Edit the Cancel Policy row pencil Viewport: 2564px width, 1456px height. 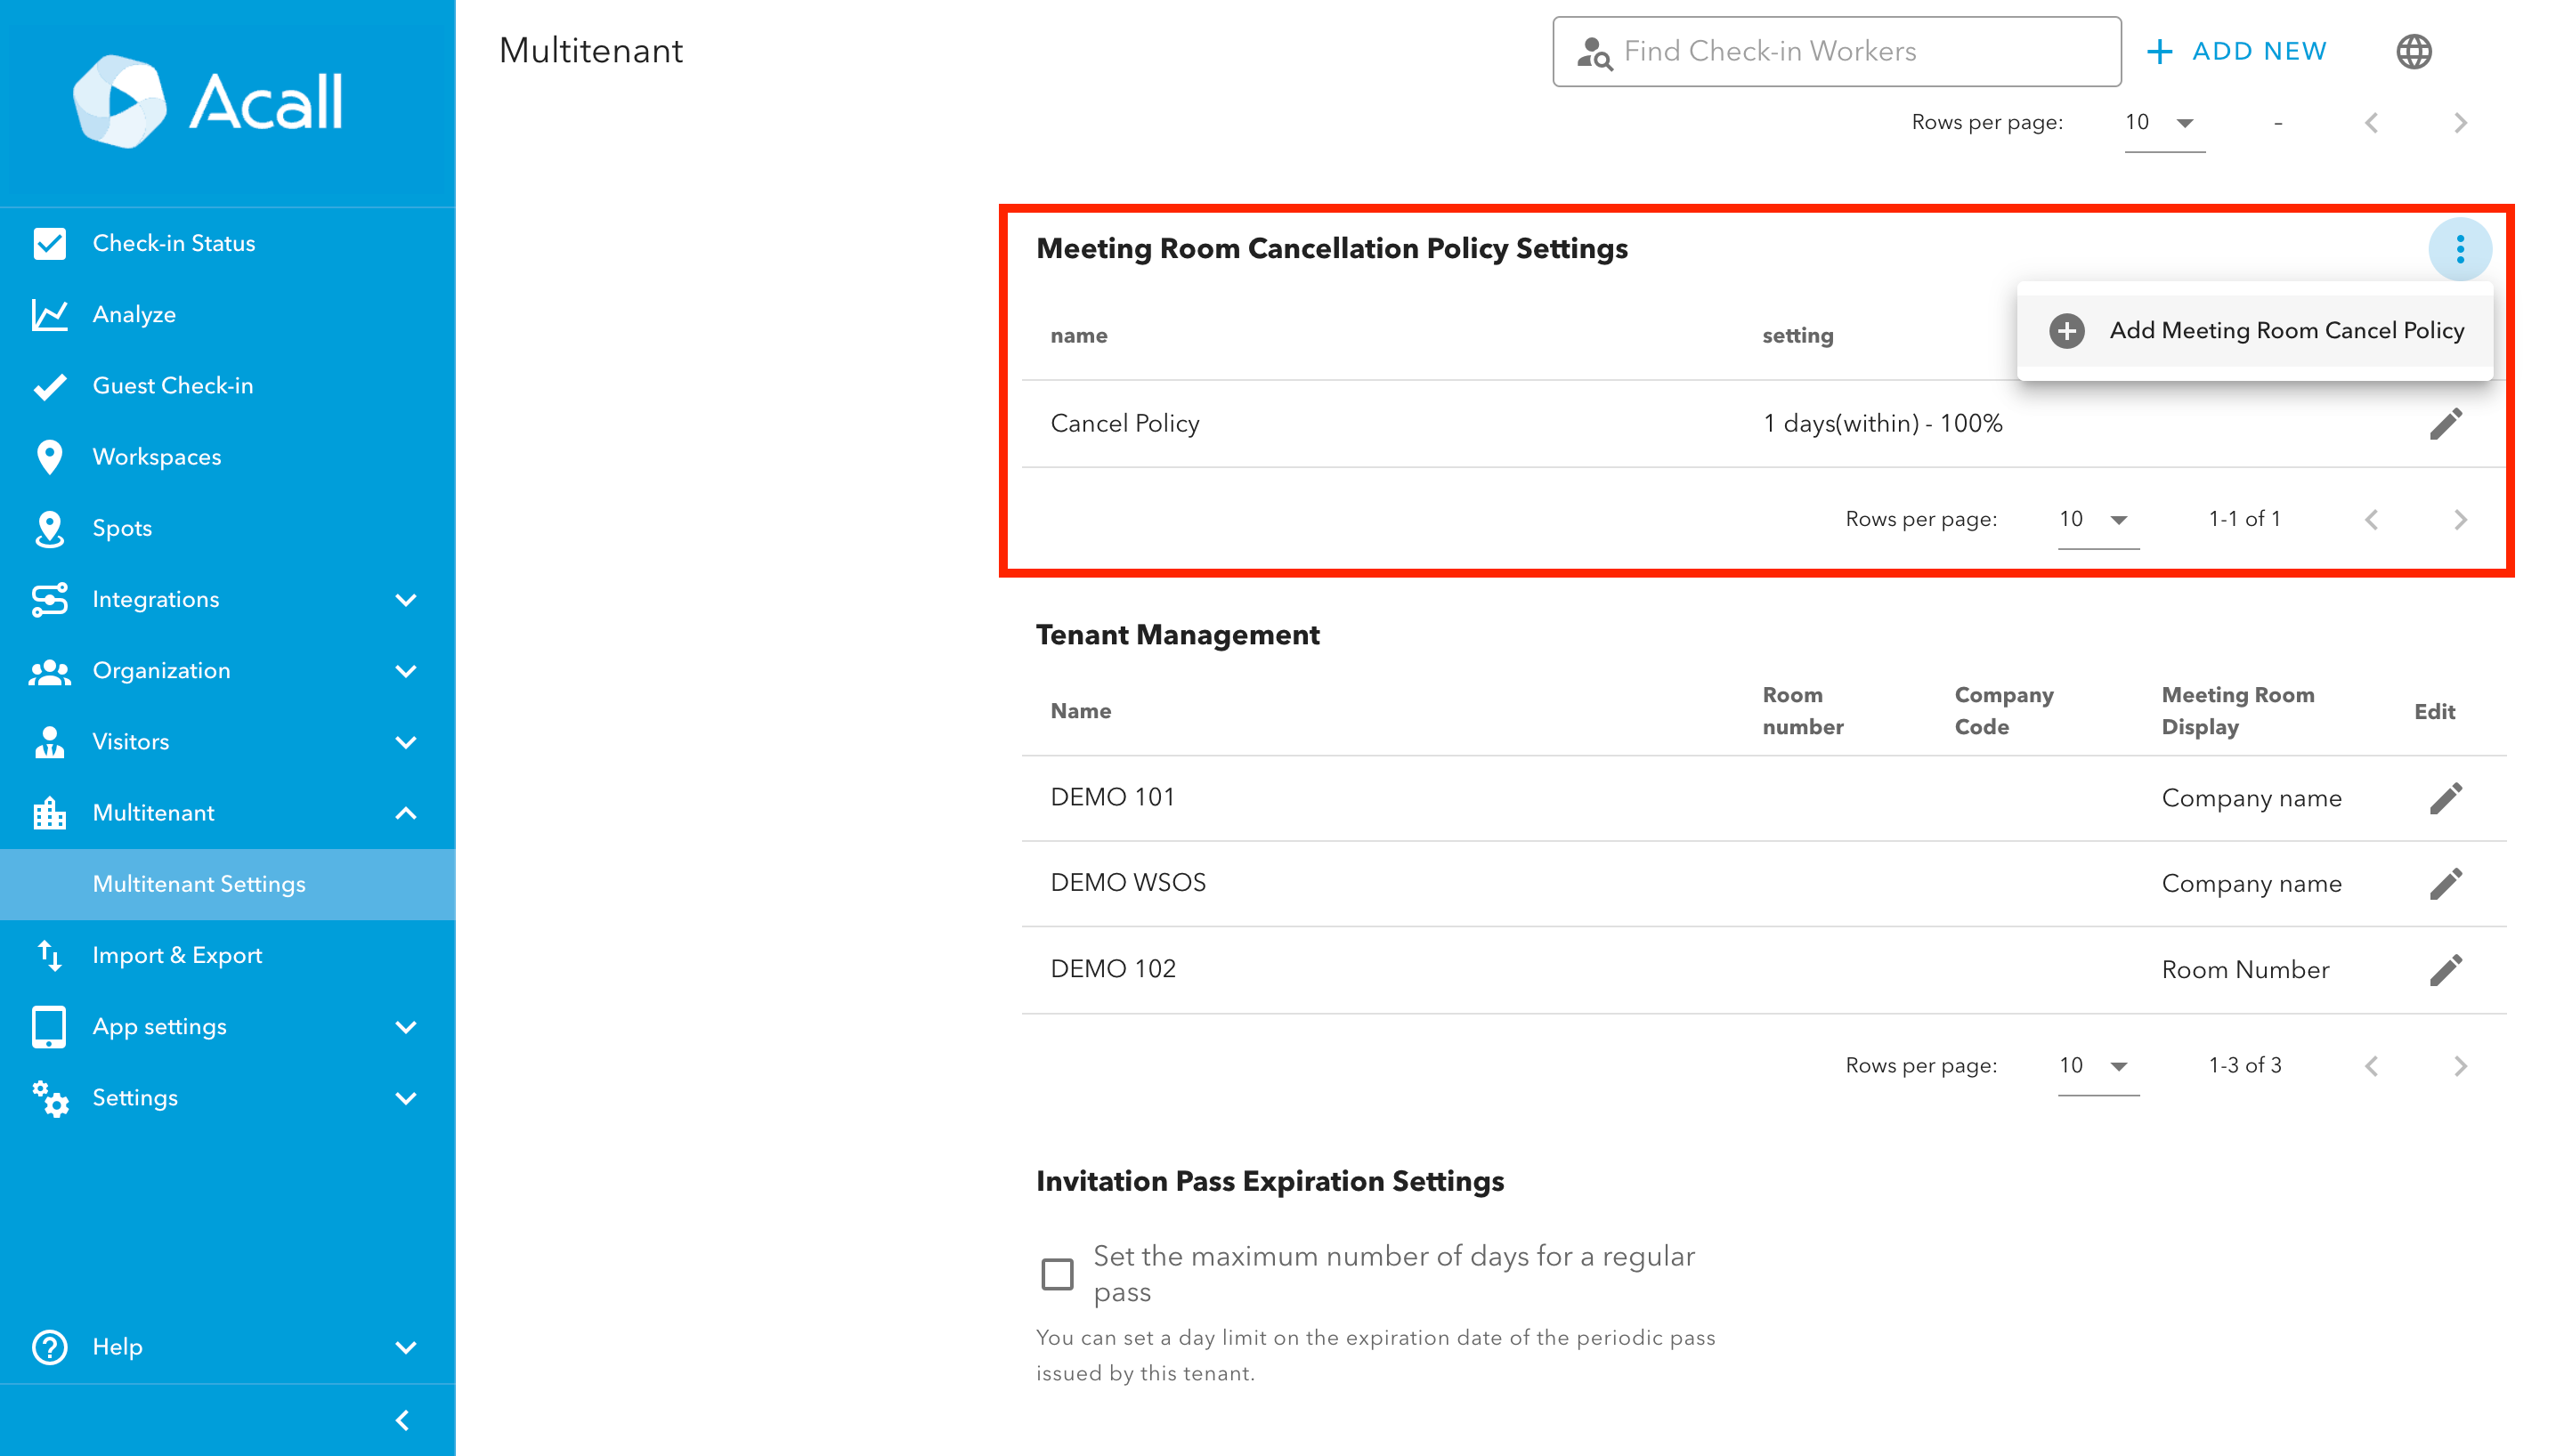point(2446,424)
